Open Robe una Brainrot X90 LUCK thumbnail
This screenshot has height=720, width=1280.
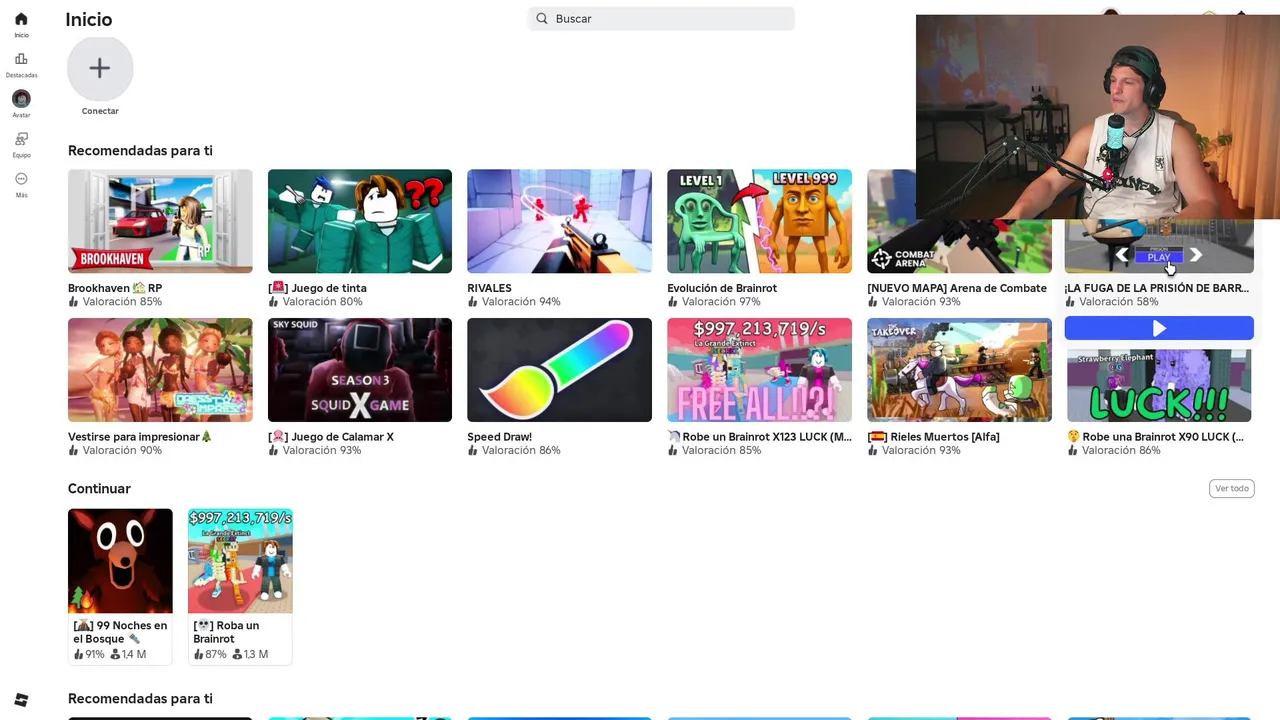(1159, 385)
